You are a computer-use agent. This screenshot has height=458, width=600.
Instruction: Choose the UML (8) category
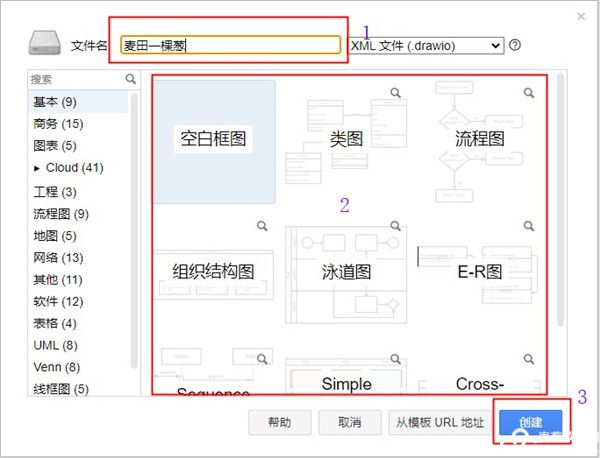[54, 345]
